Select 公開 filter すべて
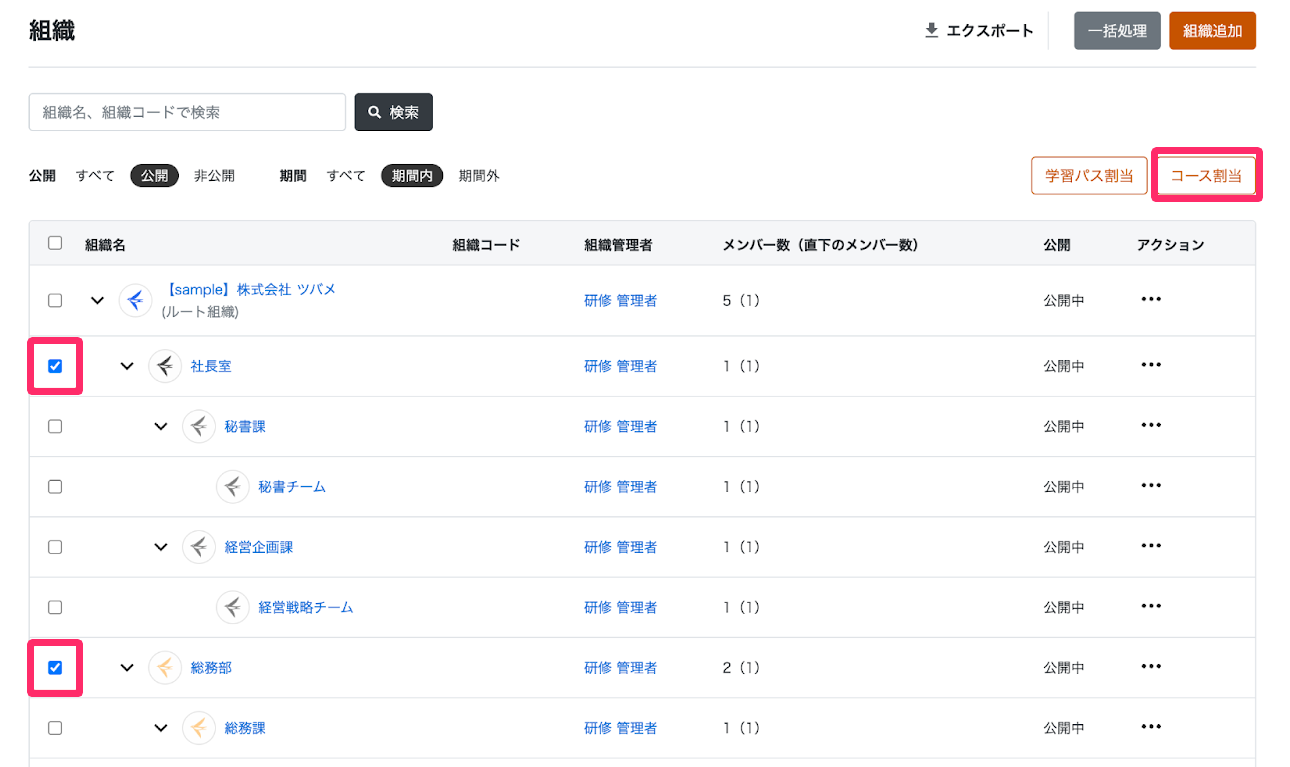The width and height of the screenshot is (1290, 767). pos(95,176)
